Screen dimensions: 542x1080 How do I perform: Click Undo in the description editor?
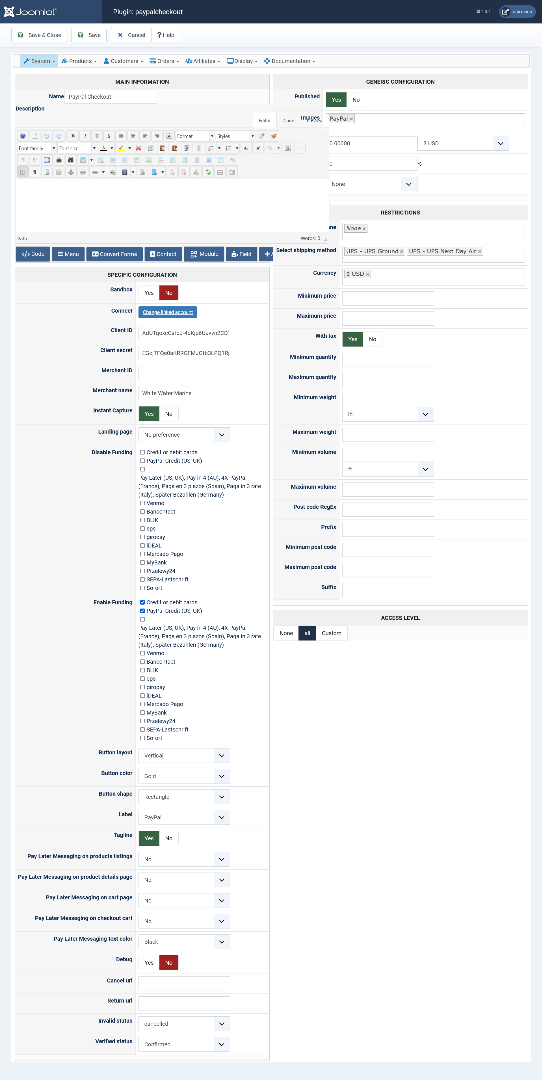[47, 136]
